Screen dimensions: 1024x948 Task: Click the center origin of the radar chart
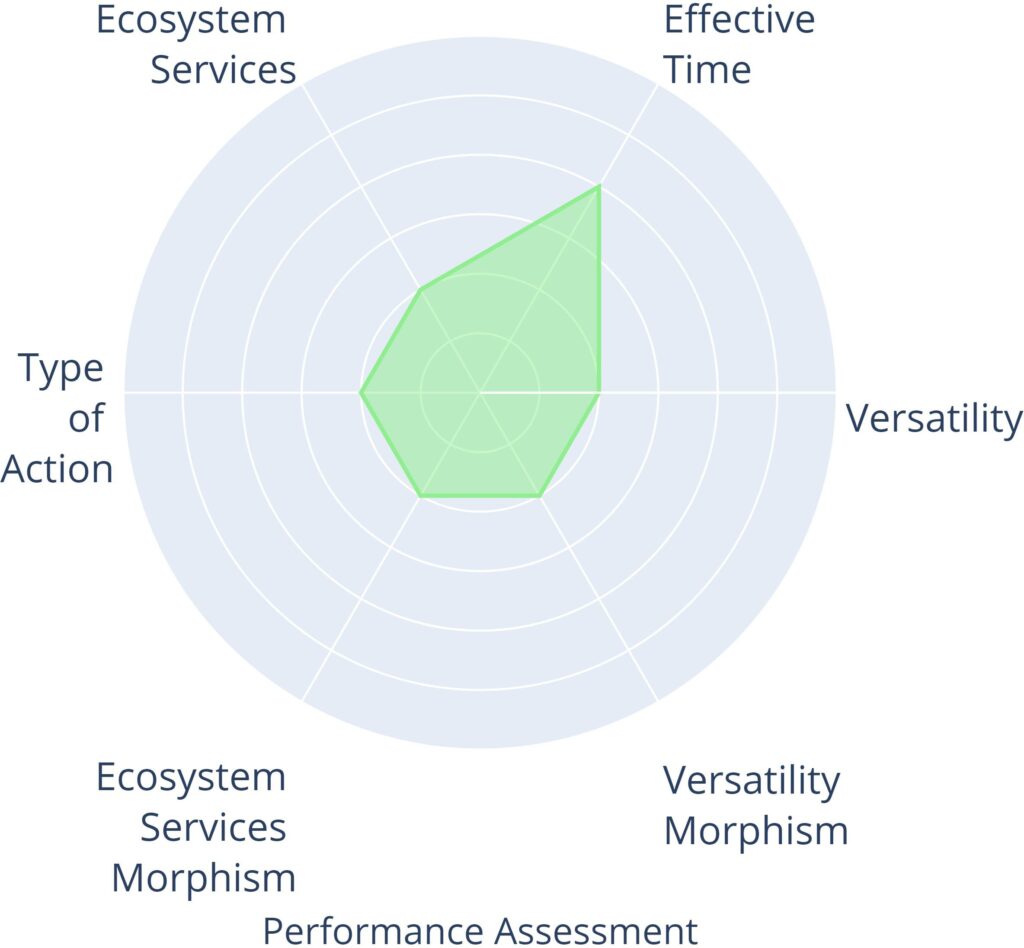480,392
